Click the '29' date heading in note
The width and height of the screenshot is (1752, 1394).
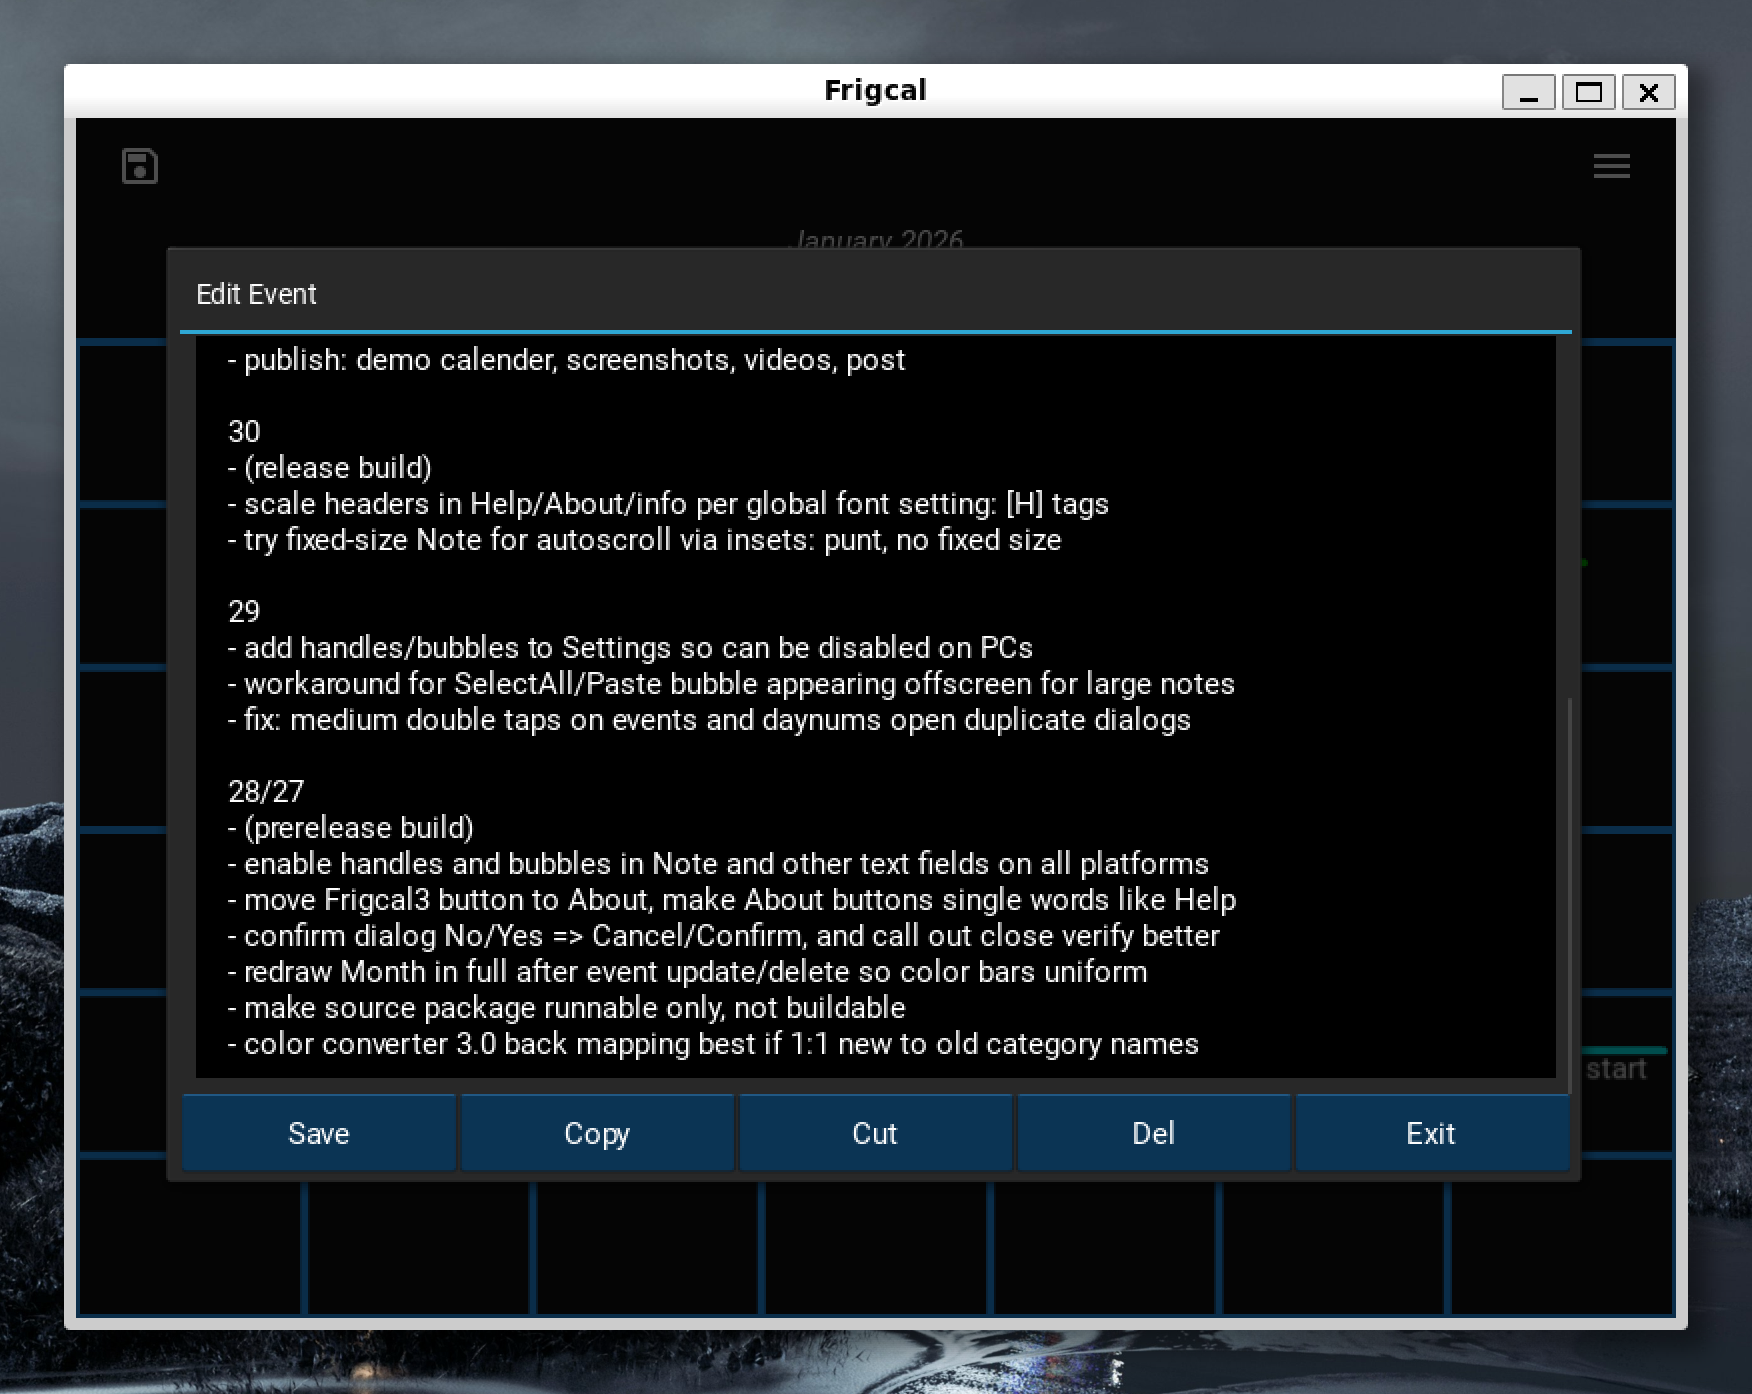point(244,612)
